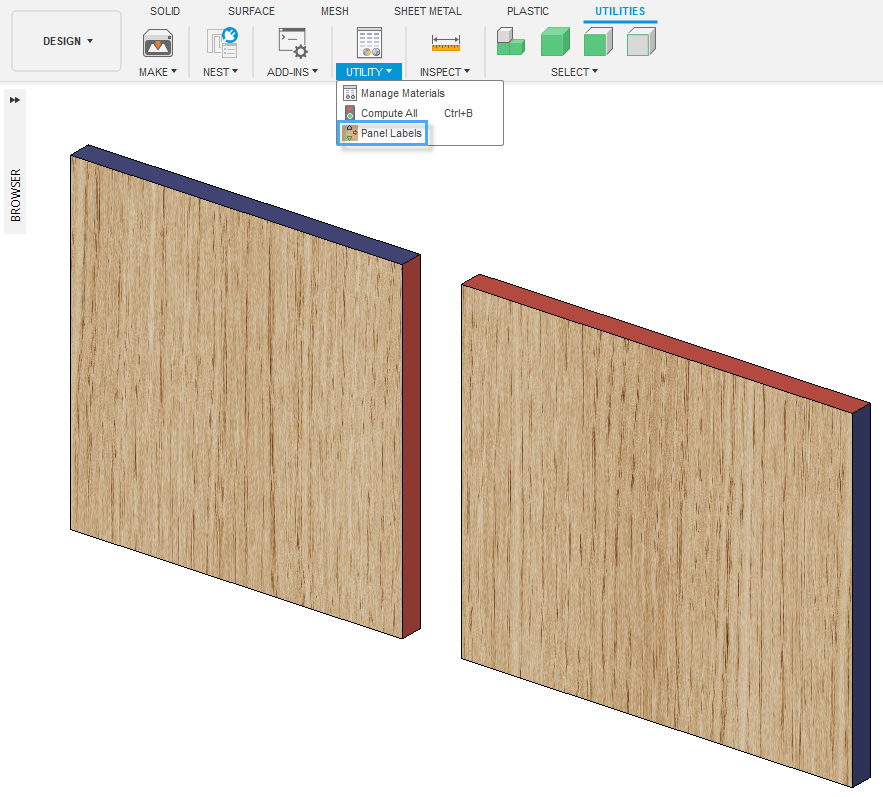Click the fully green cube selection icon
The height and width of the screenshot is (797, 883).
[555, 42]
